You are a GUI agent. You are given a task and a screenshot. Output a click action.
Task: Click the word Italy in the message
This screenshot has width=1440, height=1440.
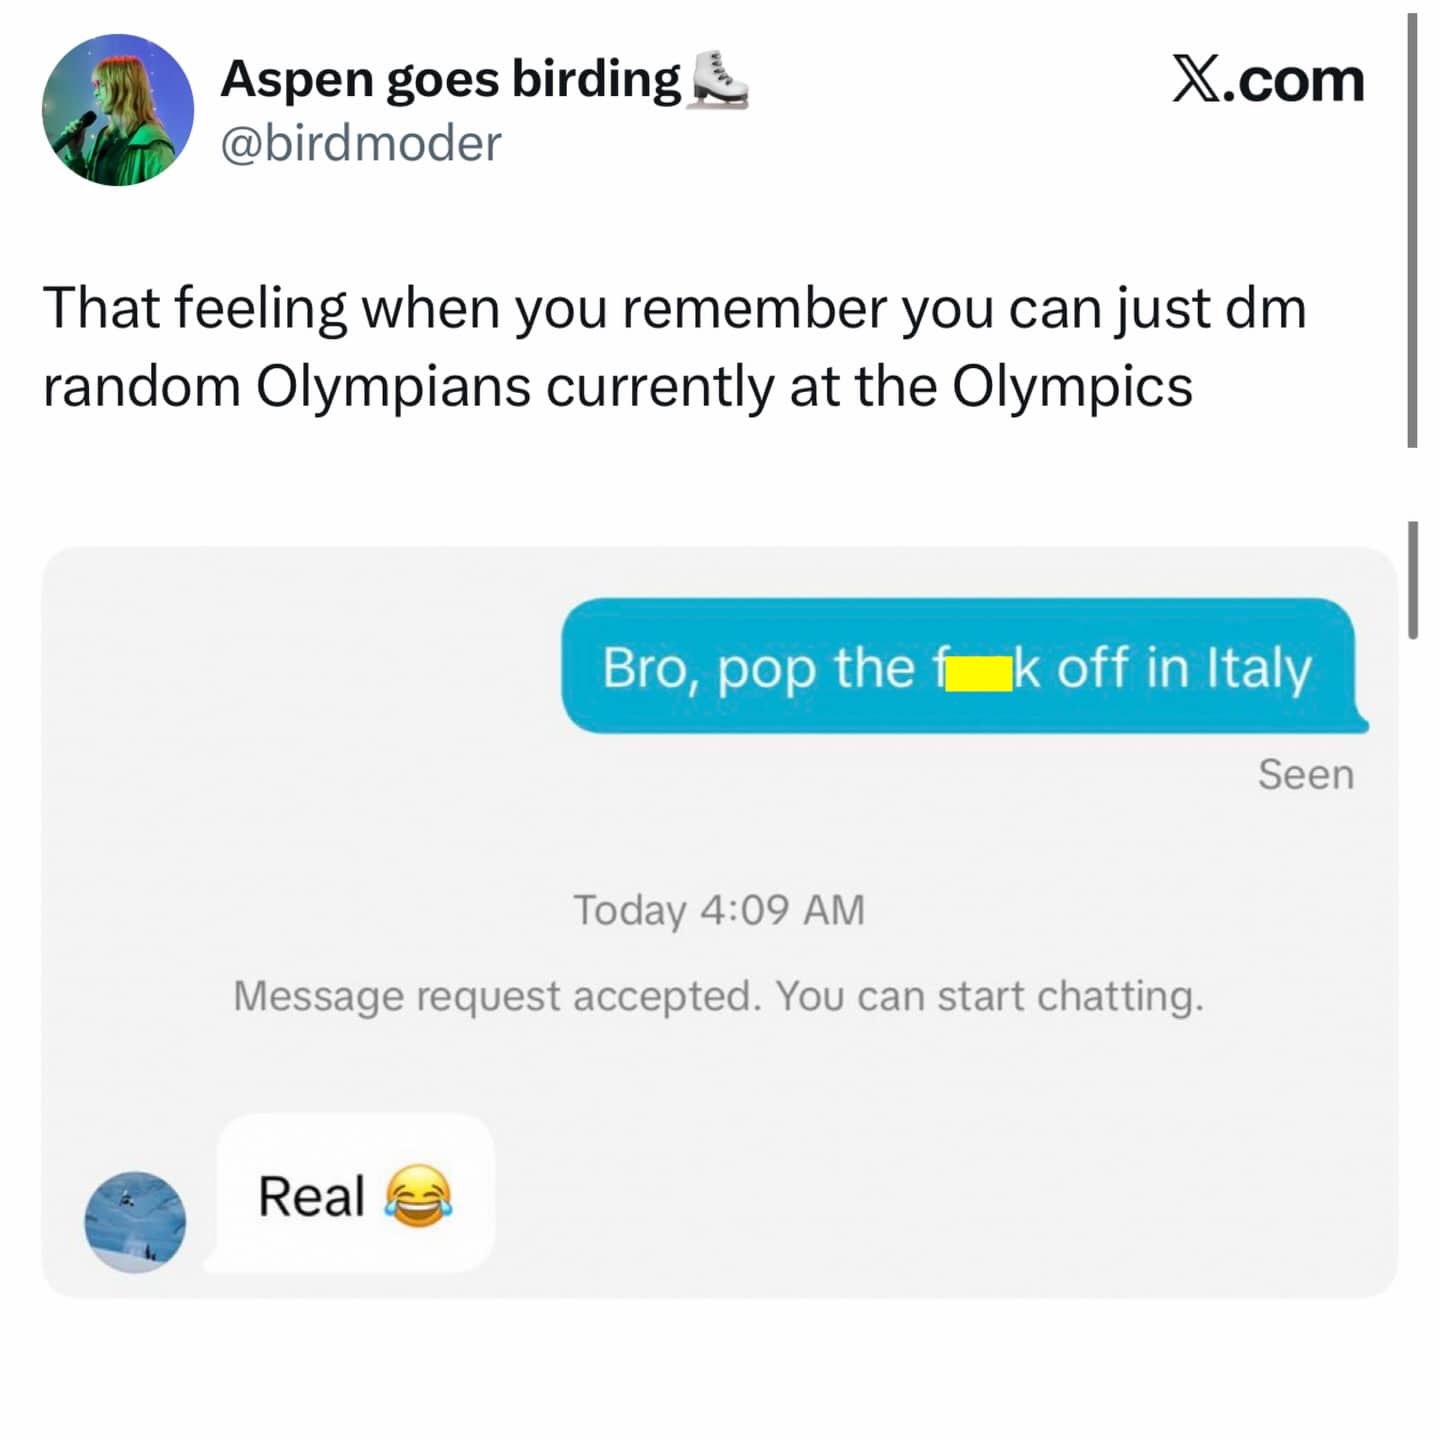point(1259,668)
